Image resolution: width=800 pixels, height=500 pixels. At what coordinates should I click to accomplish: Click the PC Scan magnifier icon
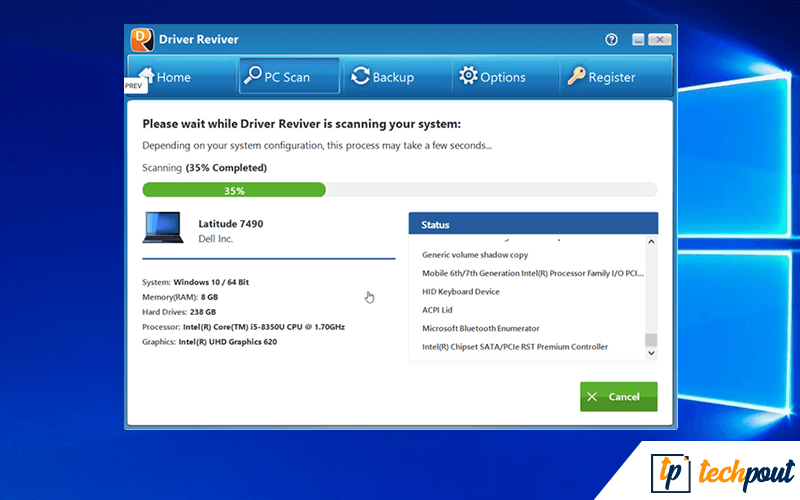pyautogui.click(x=254, y=76)
